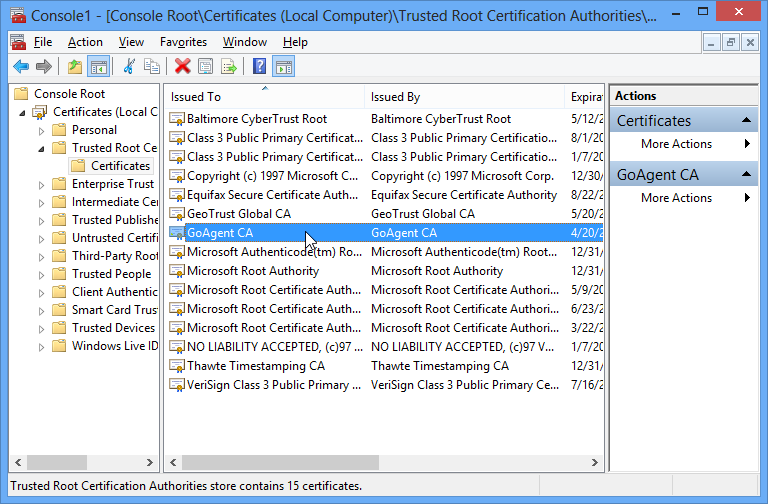
Task: Click the tree pane horizontal scrollbar thumb
Action: 57,462
